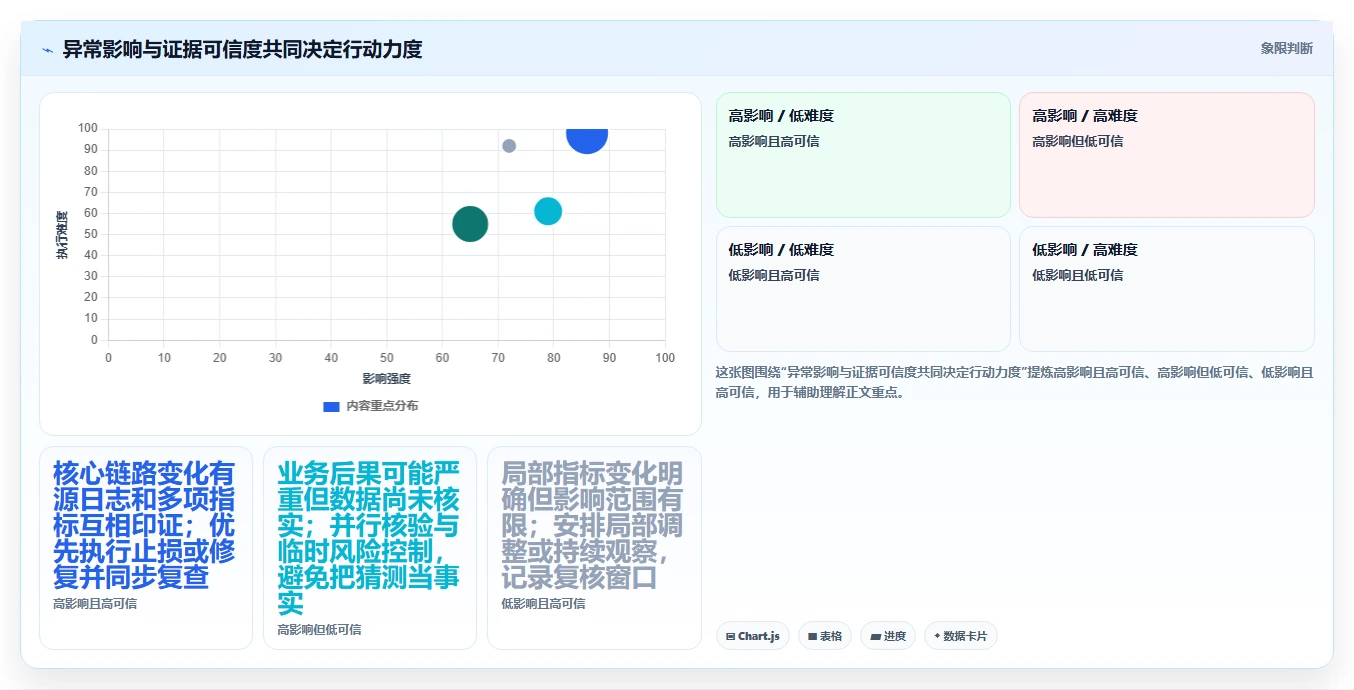Click the 高影响但低可信 caption under teal card
This screenshot has height=690, width=1354.
(319, 630)
